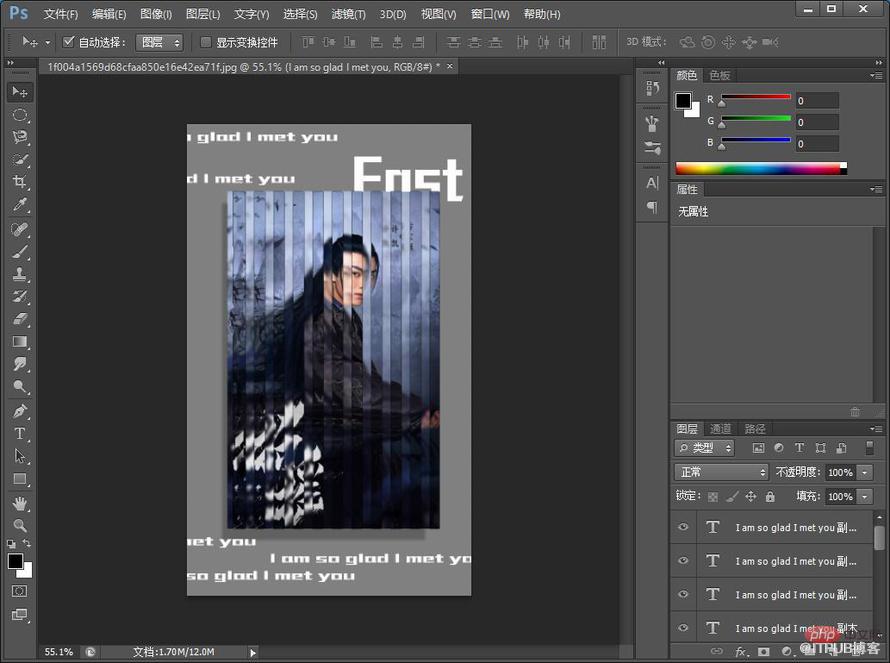Toggle layer filtering switch in Layers panel
Screen dimensions: 890x663
[869, 448]
